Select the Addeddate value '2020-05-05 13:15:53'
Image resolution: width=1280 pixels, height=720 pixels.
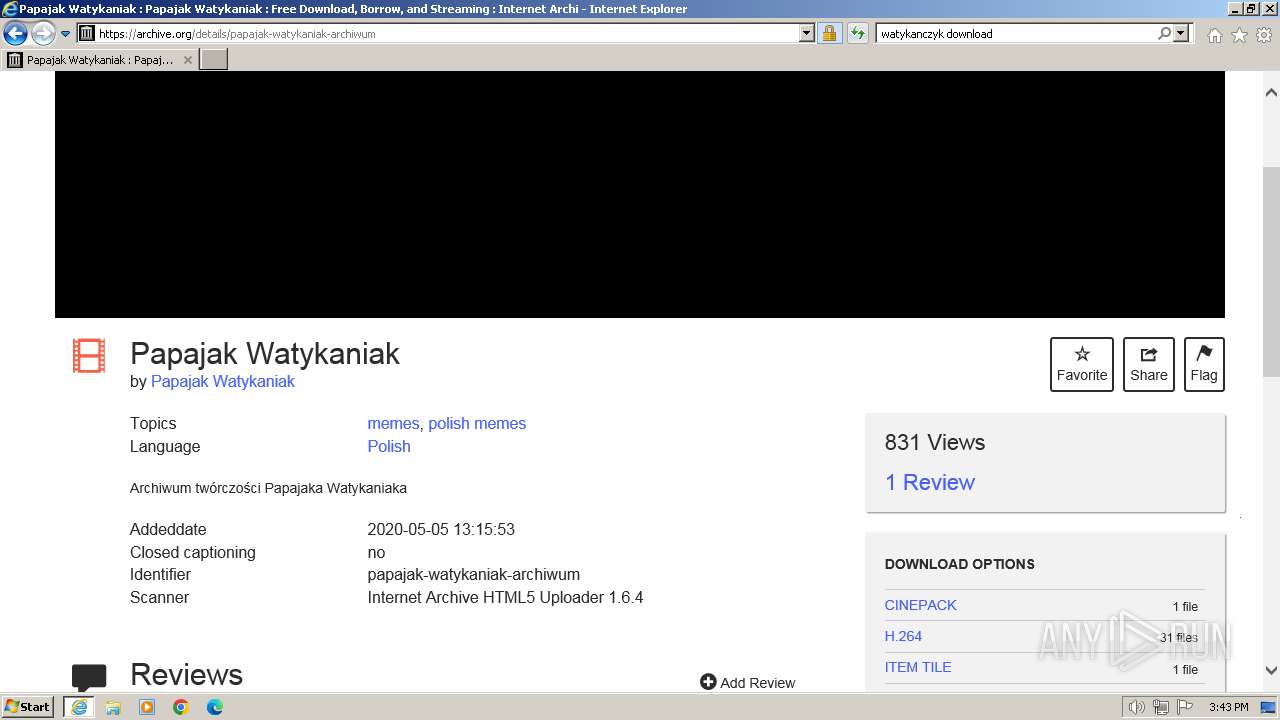coord(441,529)
